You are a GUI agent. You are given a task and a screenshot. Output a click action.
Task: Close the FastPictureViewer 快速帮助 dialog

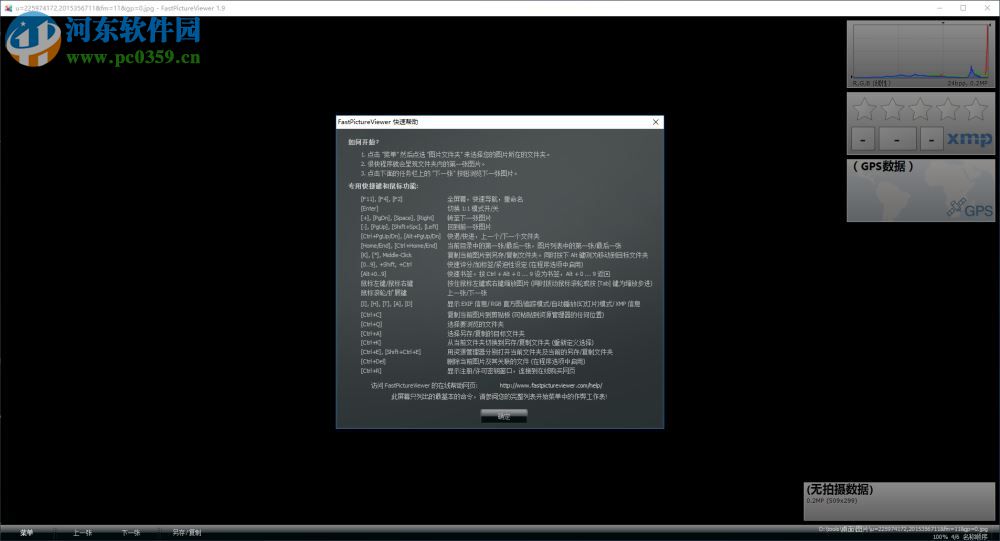pos(656,122)
